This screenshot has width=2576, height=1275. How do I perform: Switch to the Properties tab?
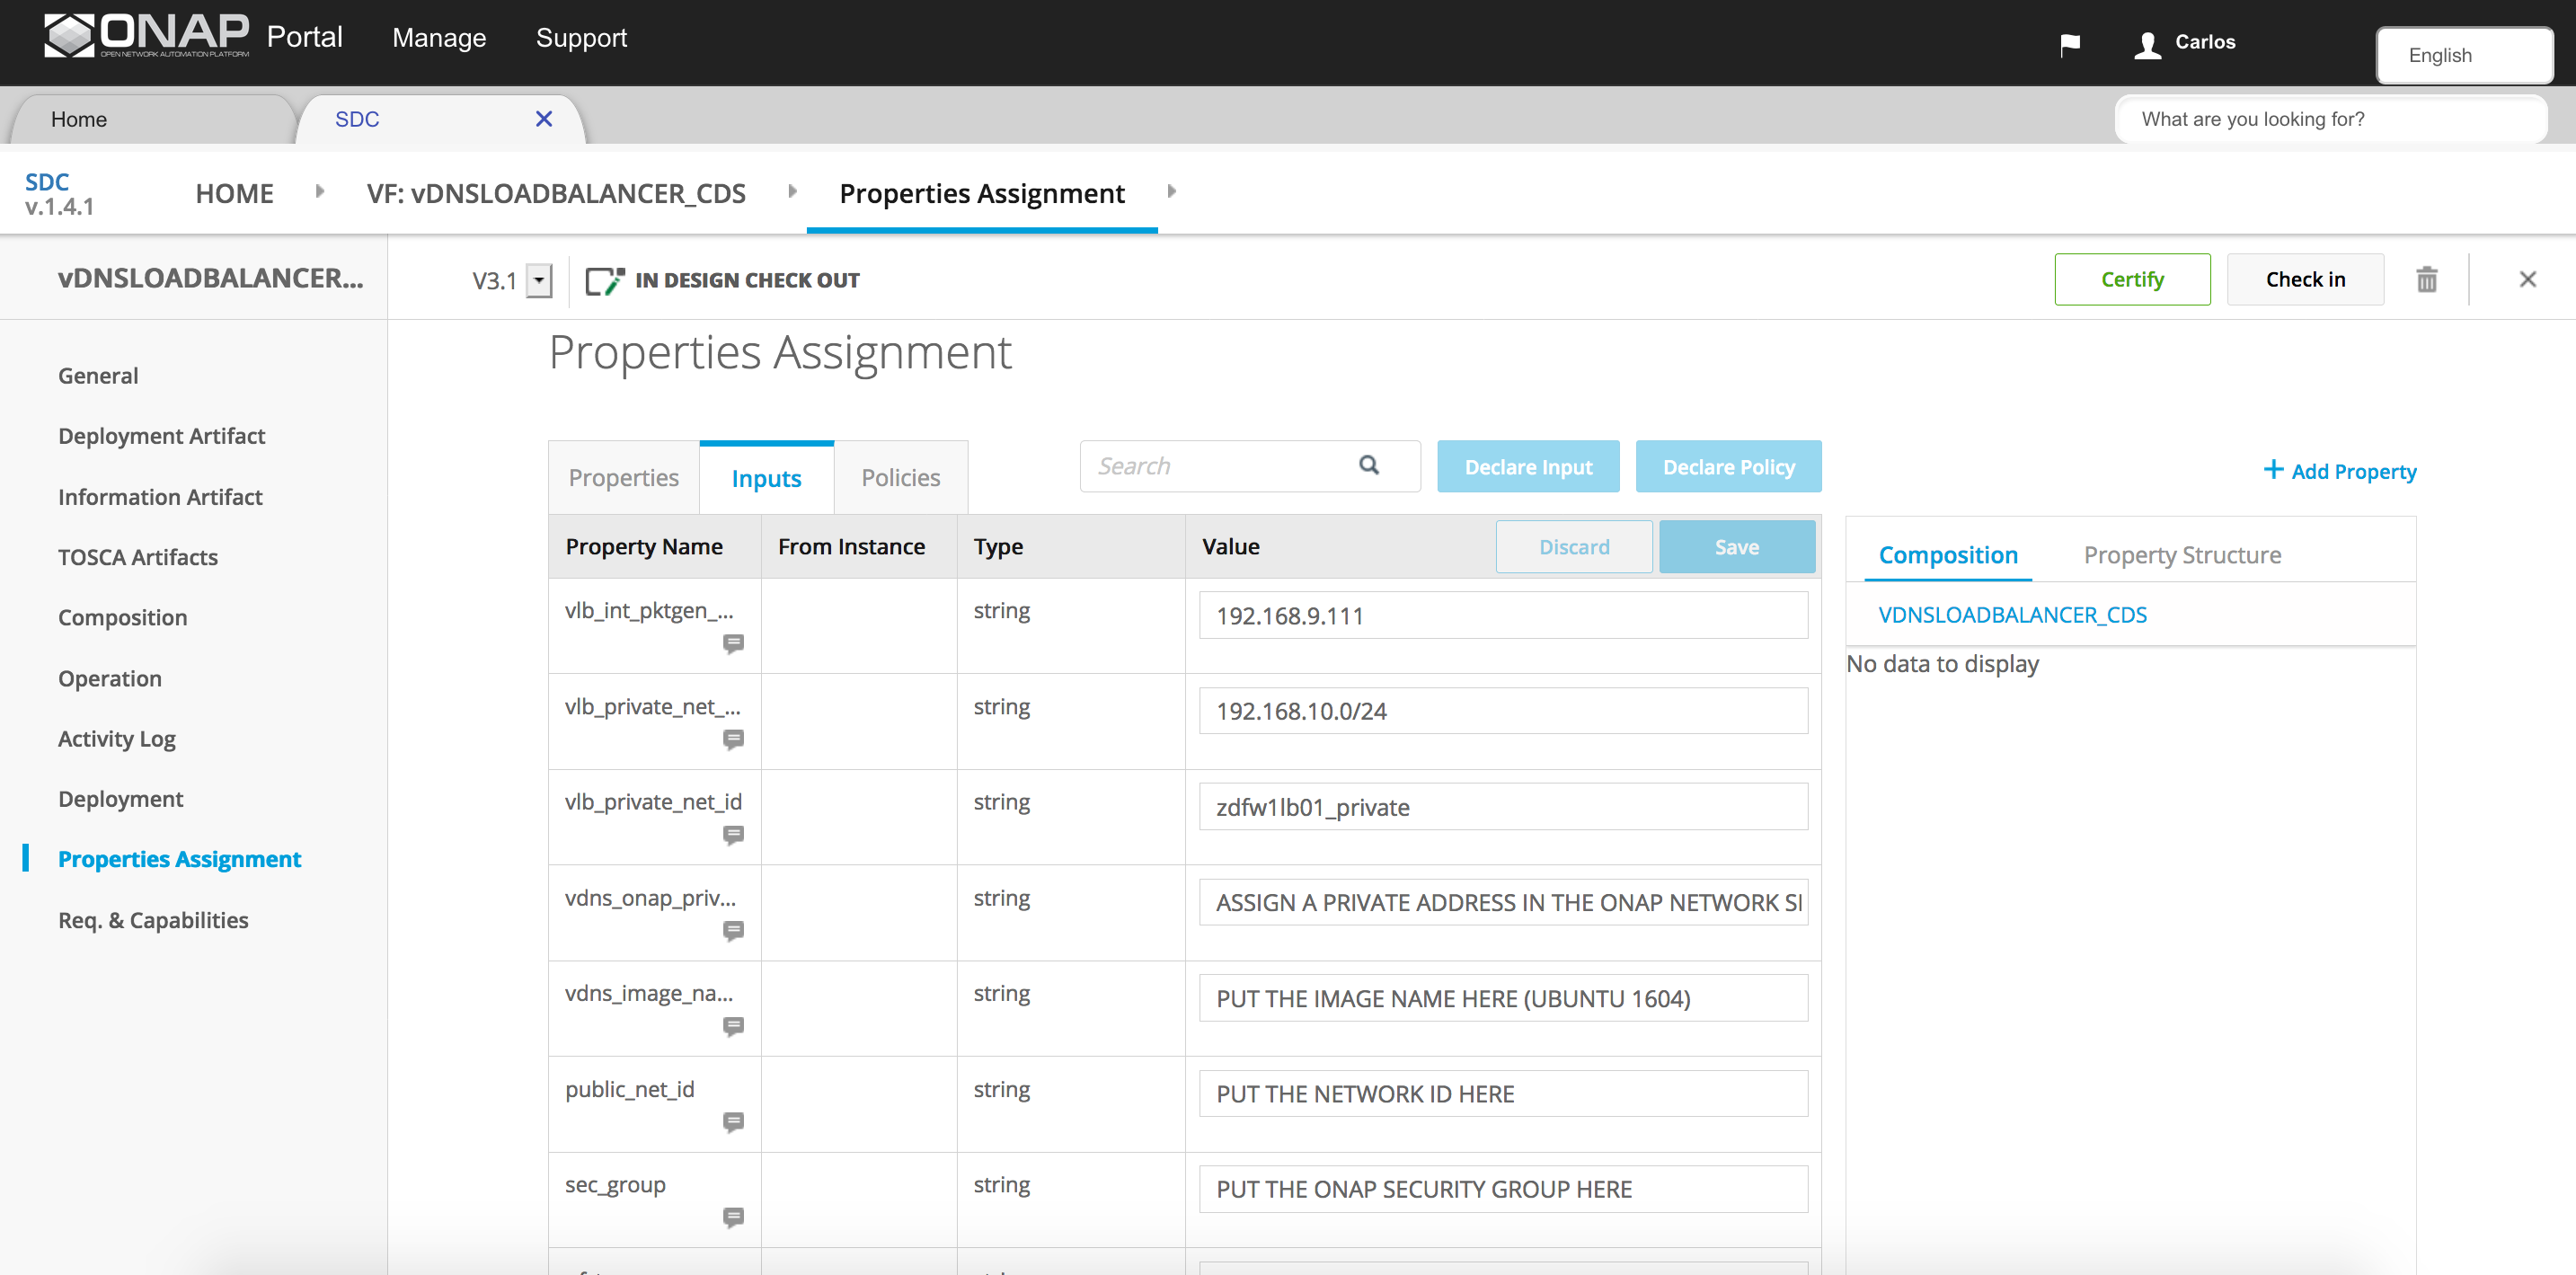coord(623,478)
